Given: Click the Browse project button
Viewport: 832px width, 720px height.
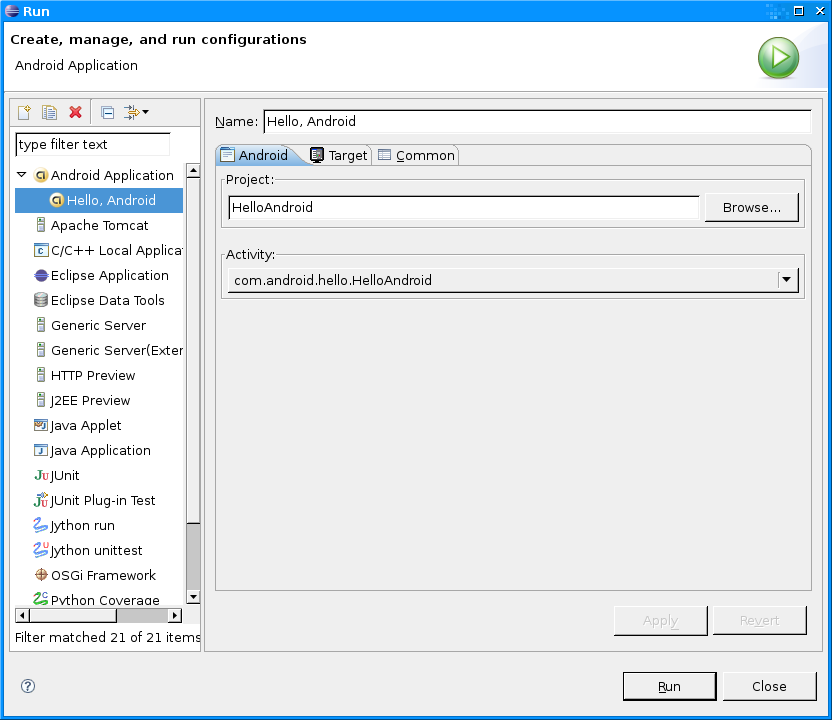Looking at the screenshot, I should coord(751,207).
